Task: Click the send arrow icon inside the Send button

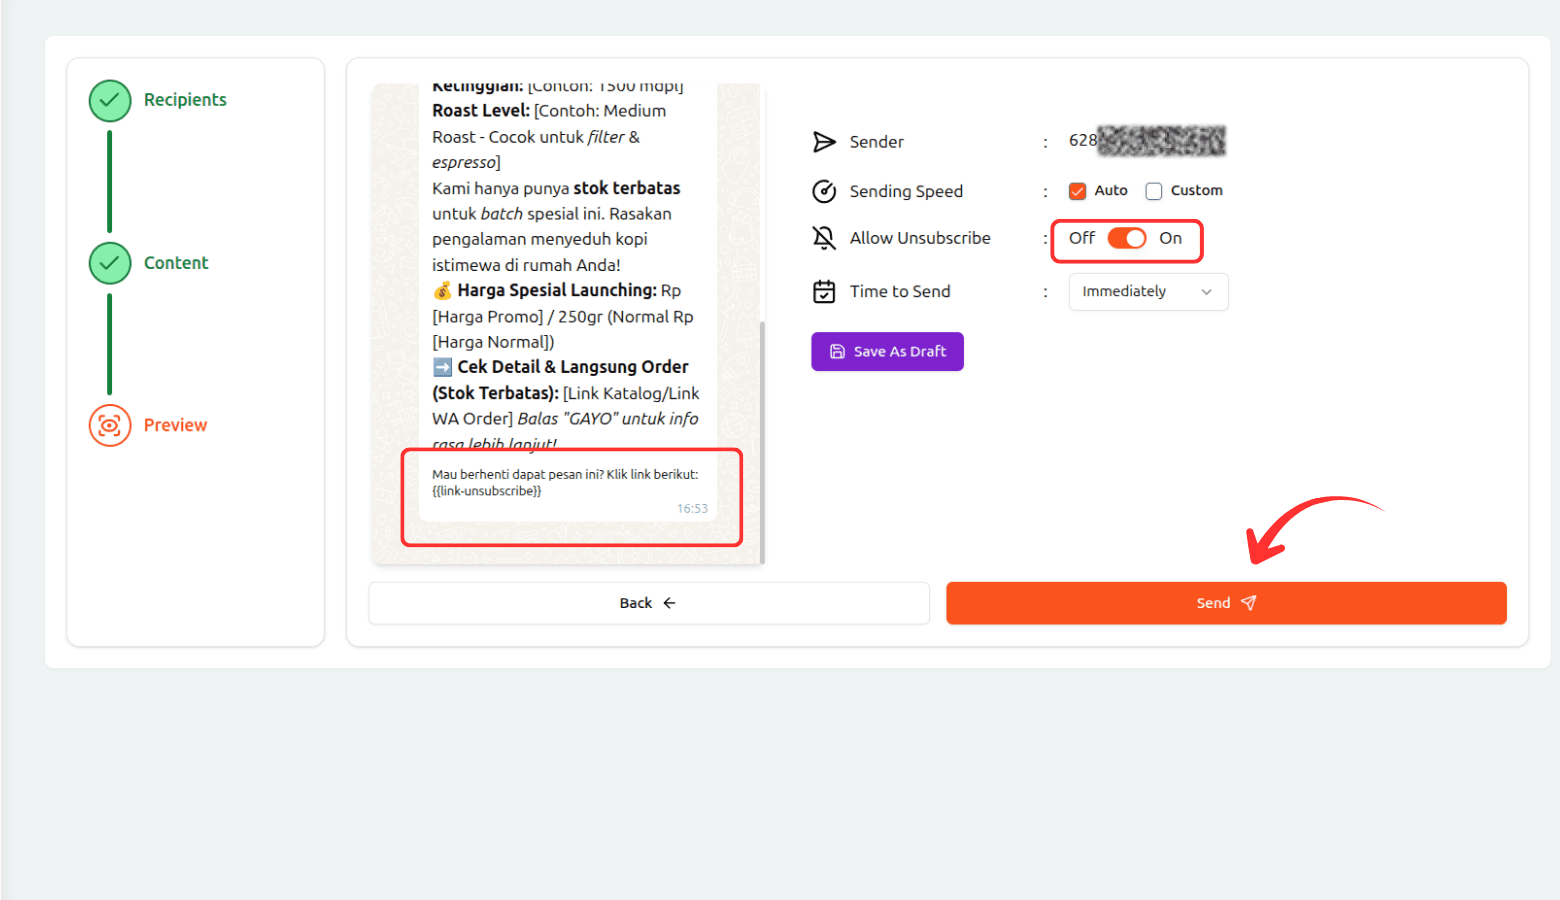Action: pyautogui.click(x=1249, y=602)
